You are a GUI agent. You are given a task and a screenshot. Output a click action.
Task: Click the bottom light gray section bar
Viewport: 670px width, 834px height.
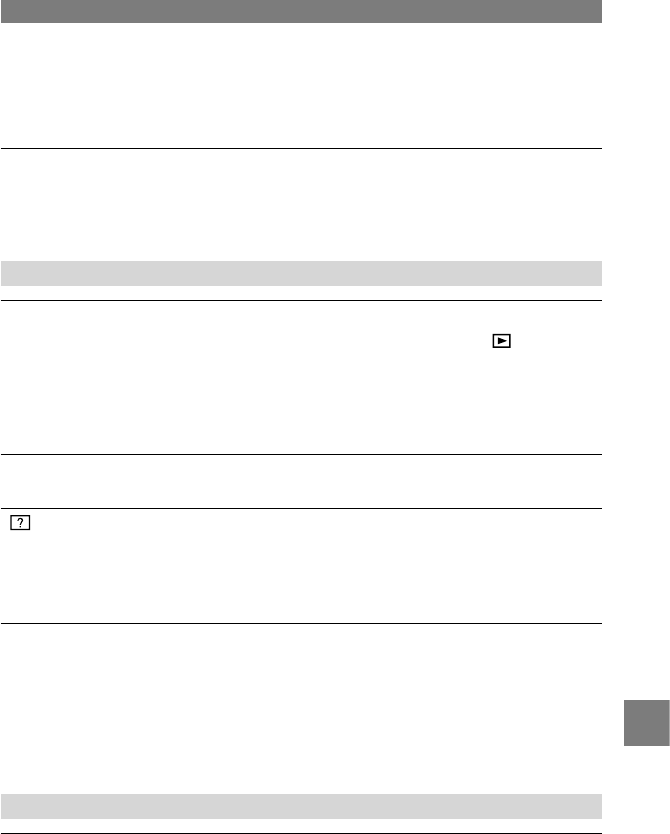[x=302, y=806]
